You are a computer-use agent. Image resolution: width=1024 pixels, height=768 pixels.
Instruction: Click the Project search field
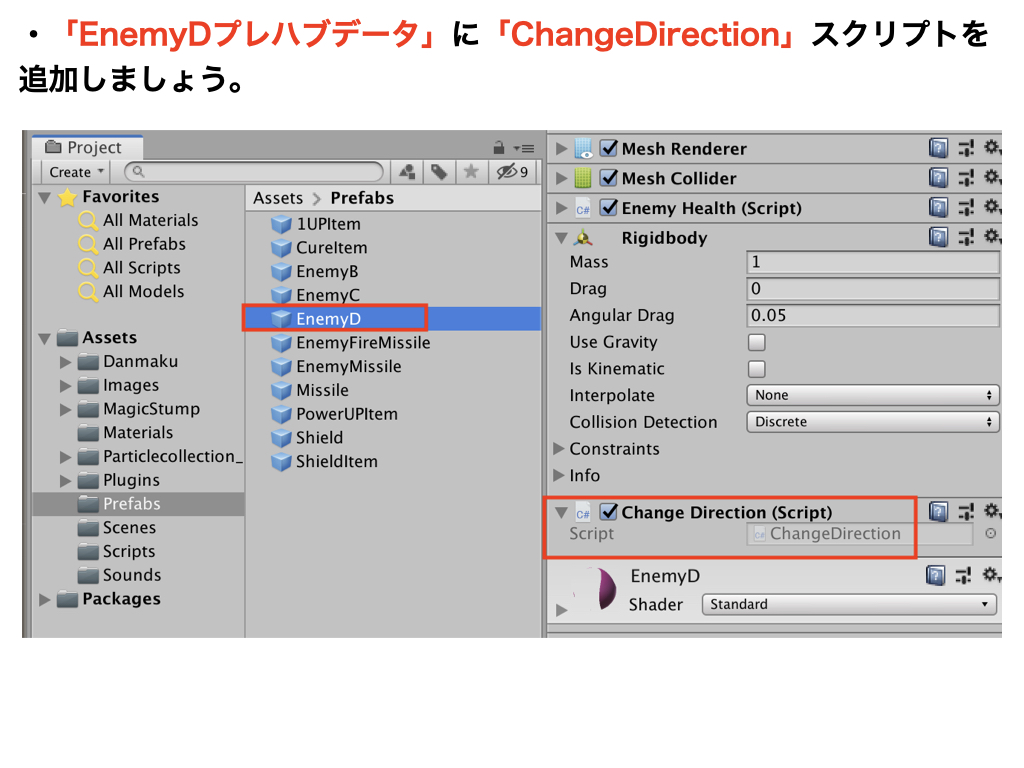(254, 172)
